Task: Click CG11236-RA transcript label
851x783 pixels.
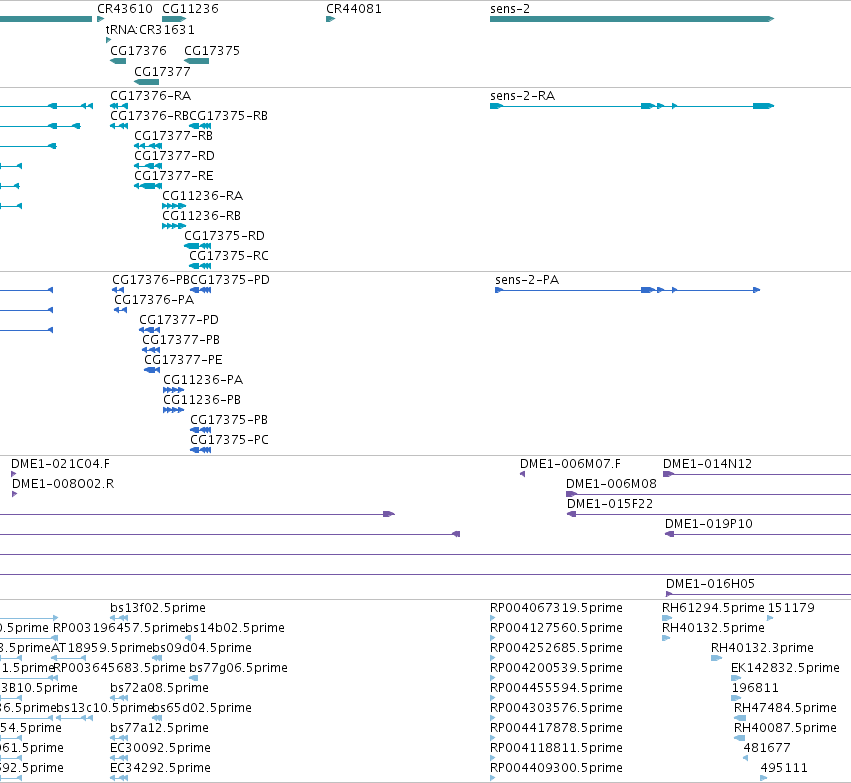Action: pos(202,196)
